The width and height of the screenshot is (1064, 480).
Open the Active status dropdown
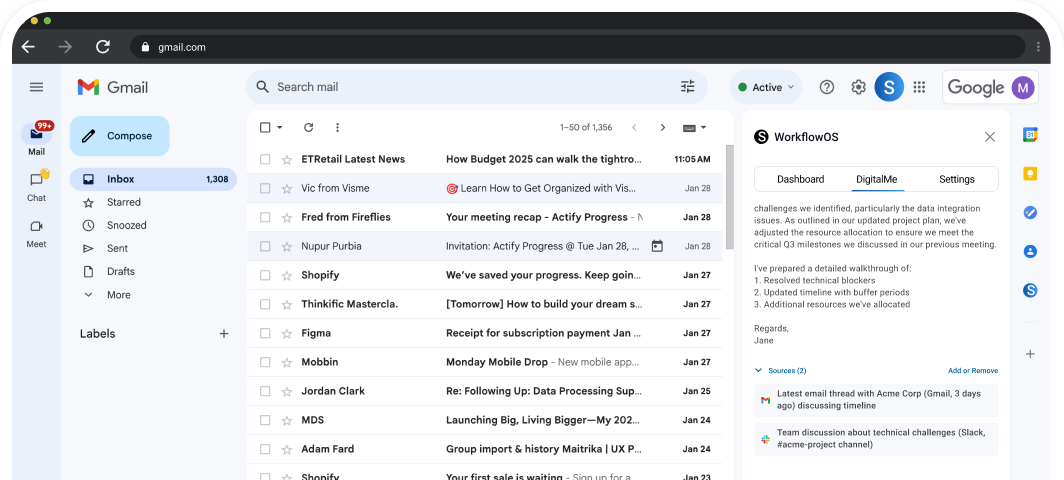point(765,87)
